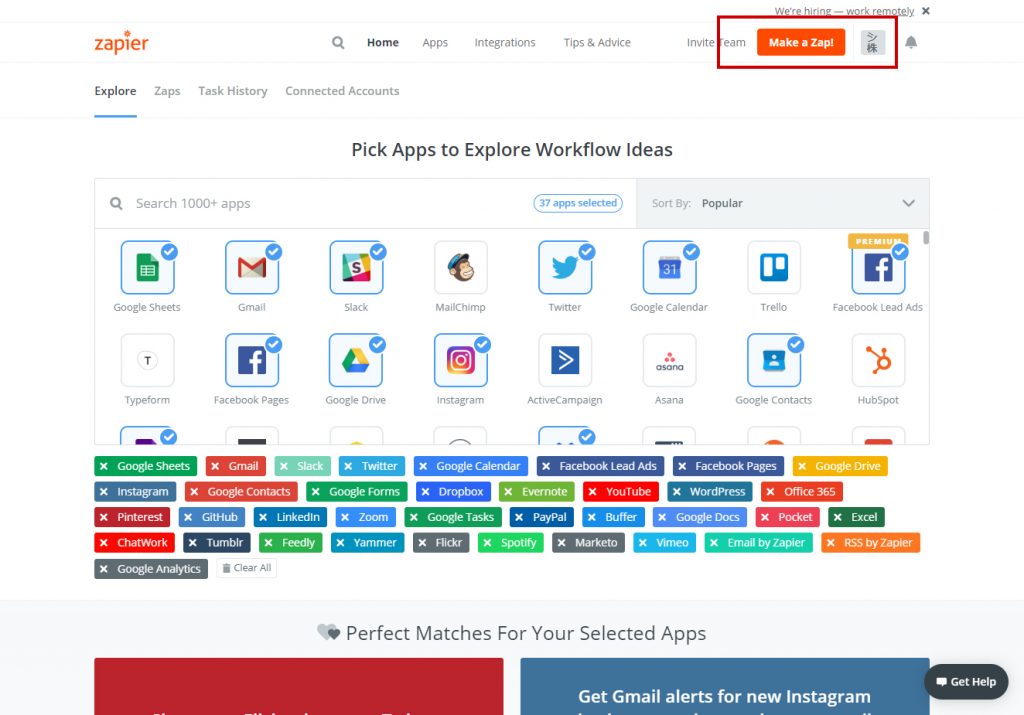
Task: Select the HubSpot app icon
Action: (x=877, y=360)
